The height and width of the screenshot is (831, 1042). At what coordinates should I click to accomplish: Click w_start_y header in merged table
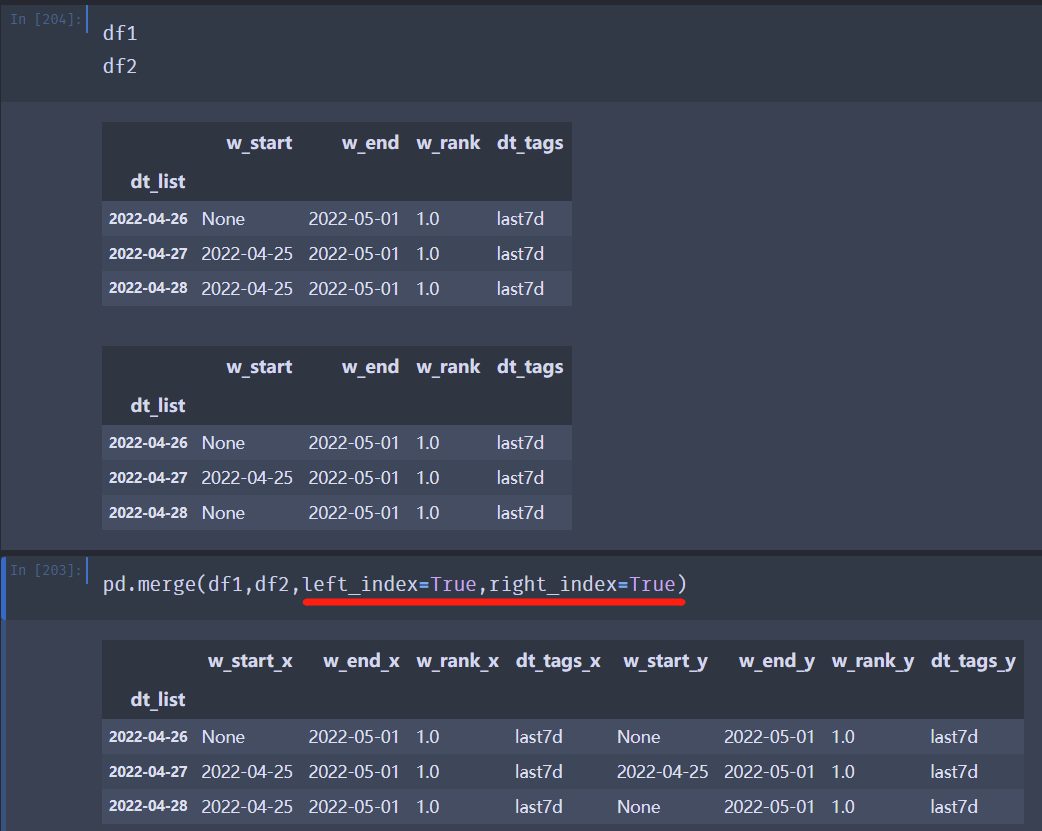click(665, 661)
